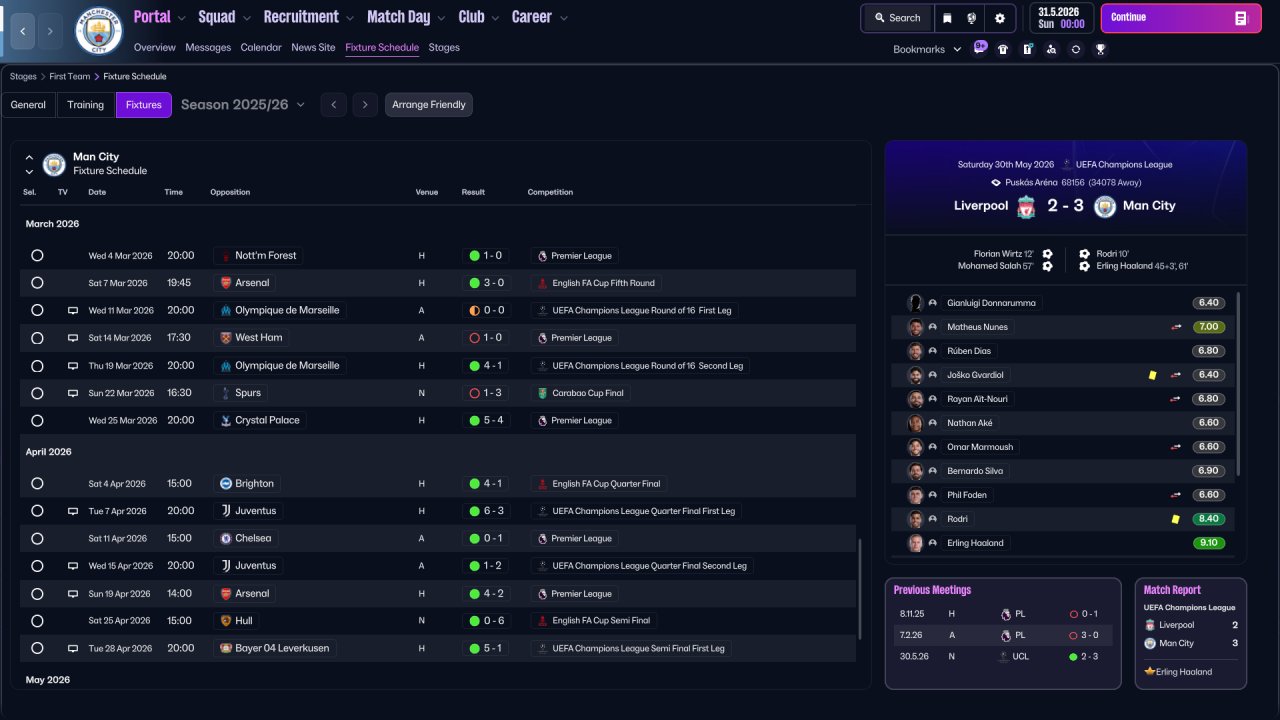The image size is (1280, 720).
Task: Click the circular refresh arrows bookmark icon
Action: pyautogui.click(x=1075, y=49)
